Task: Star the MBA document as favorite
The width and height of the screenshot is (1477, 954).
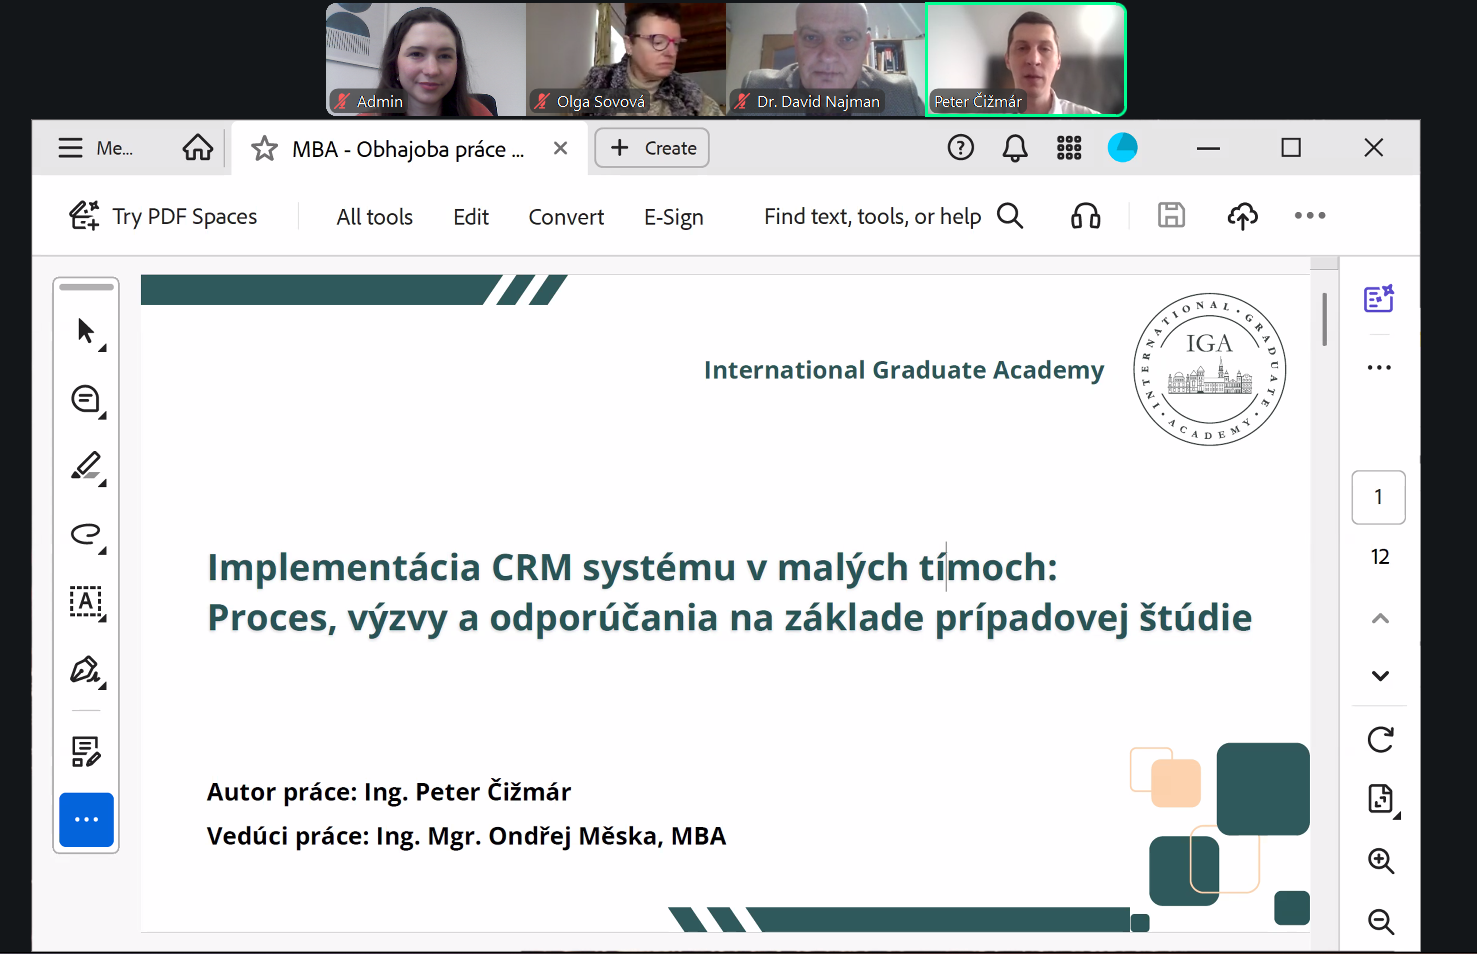Action: coord(264,149)
